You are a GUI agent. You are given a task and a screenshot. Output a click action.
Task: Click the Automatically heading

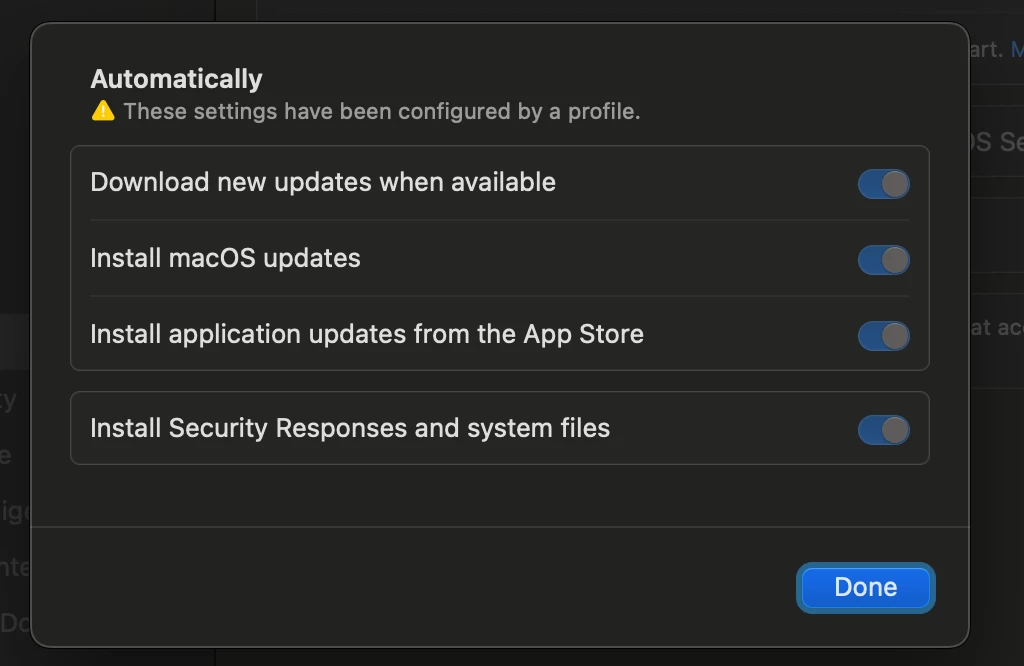[x=176, y=79]
